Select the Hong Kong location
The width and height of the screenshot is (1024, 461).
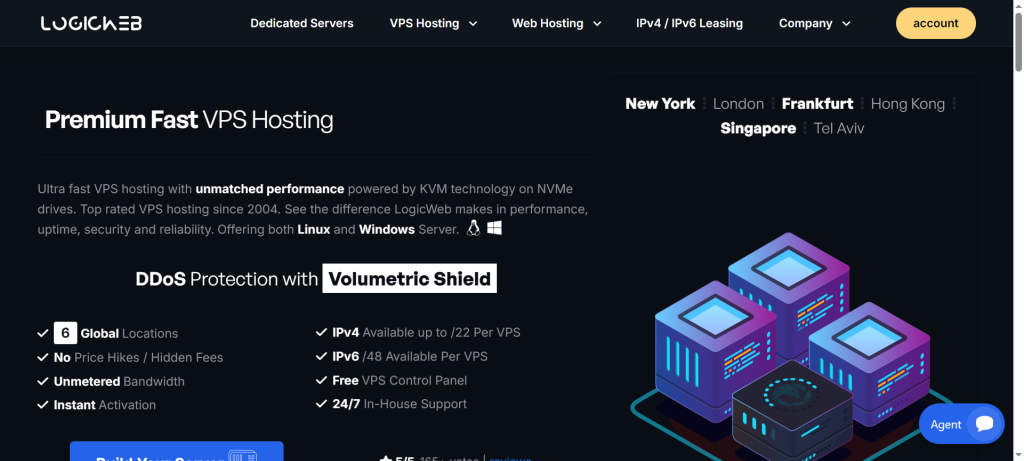click(908, 104)
